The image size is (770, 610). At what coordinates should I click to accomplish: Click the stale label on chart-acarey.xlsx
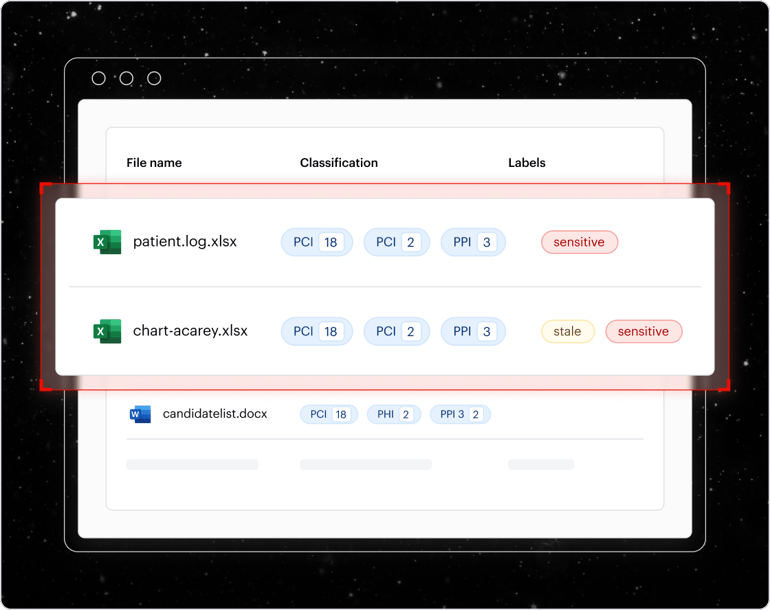point(567,331)
